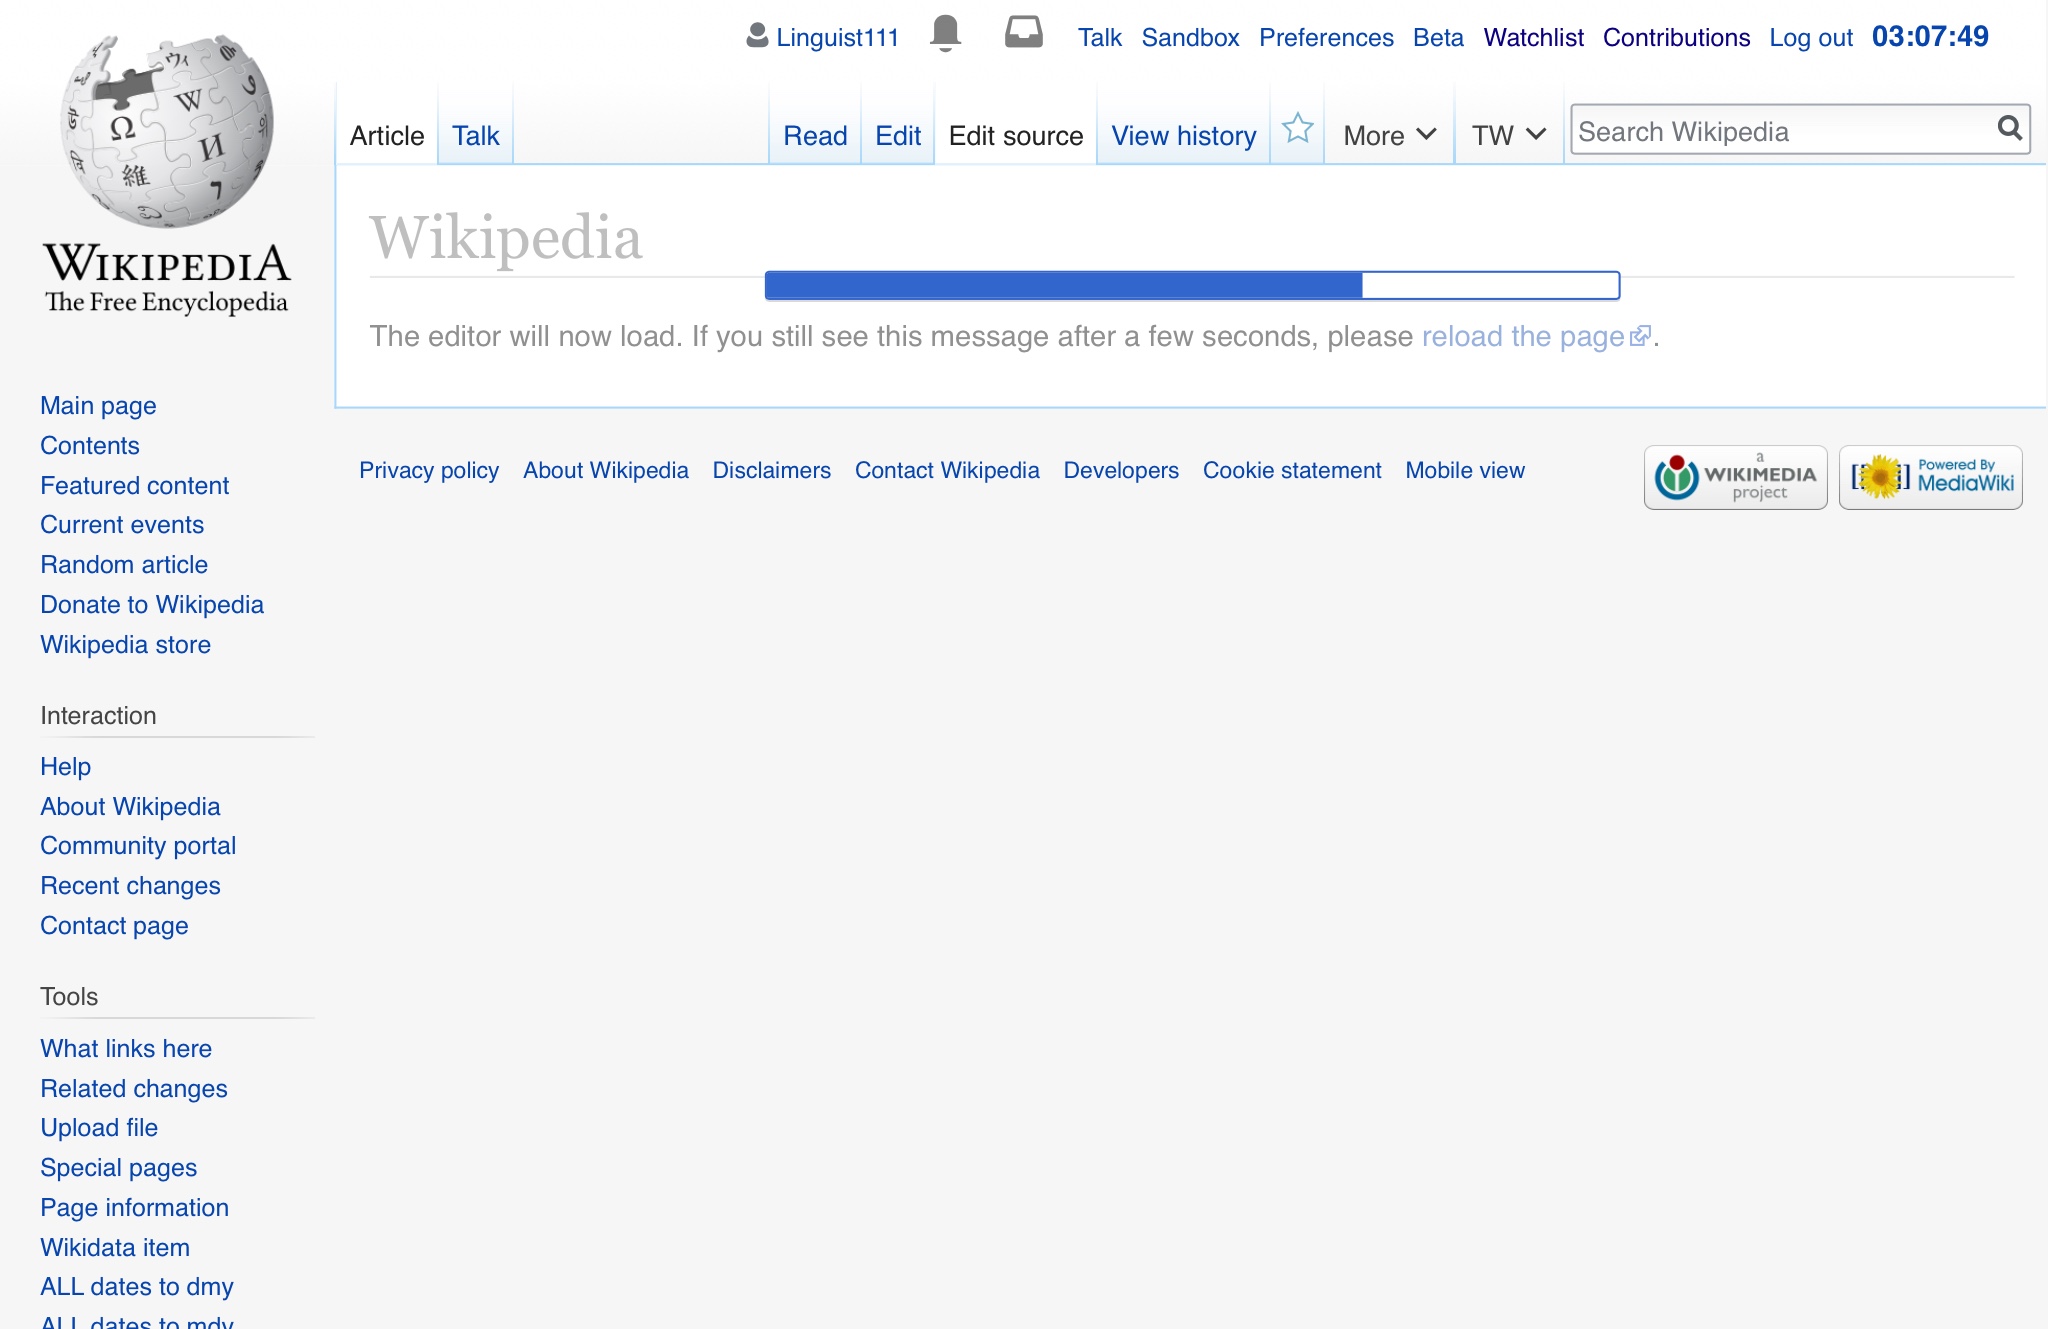Switch to the Article tab
2048x1329 pixels.
tap(387, 135)
